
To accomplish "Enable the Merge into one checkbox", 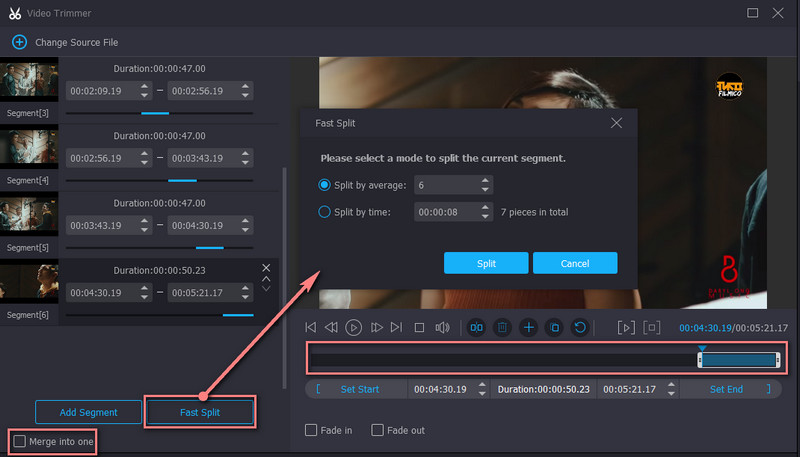I will point(20,441).
